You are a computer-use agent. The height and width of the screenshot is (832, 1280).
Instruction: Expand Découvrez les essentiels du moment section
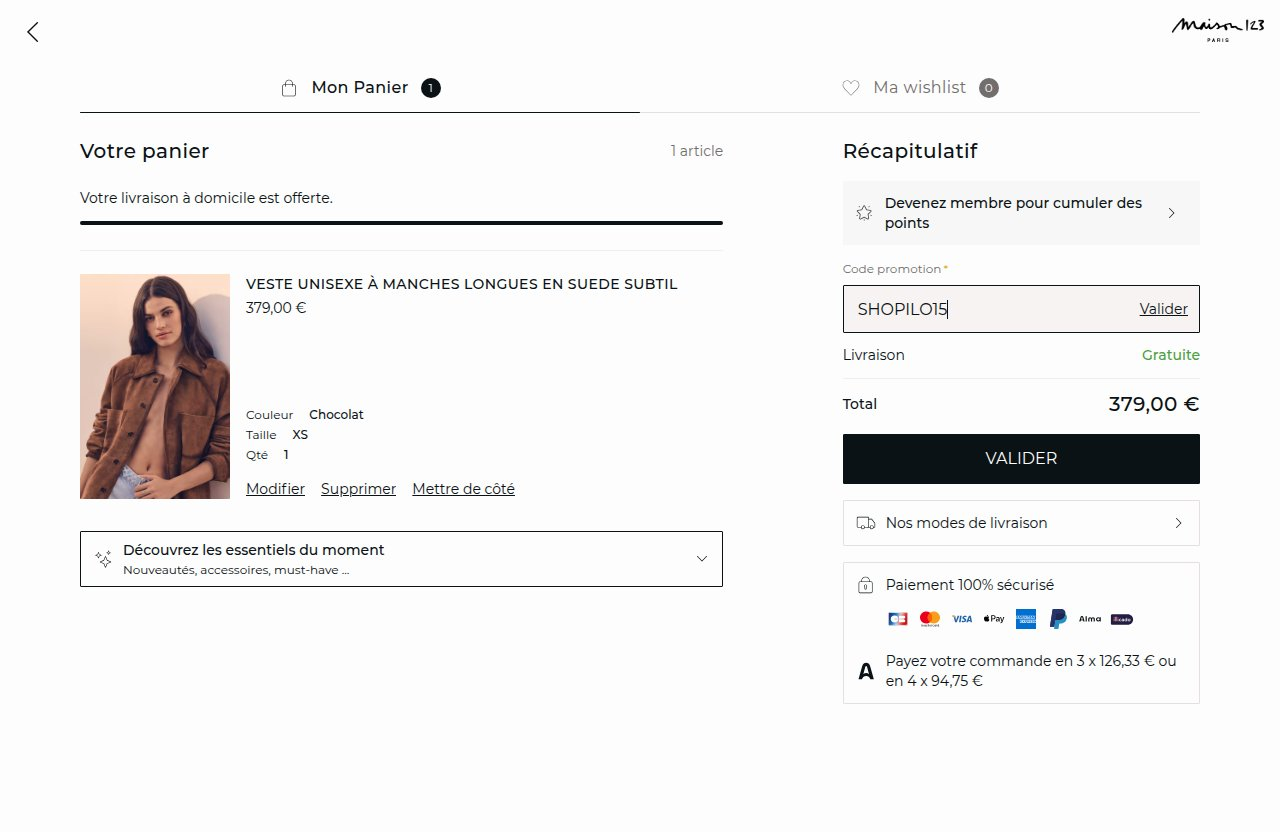tap(401, 559)
